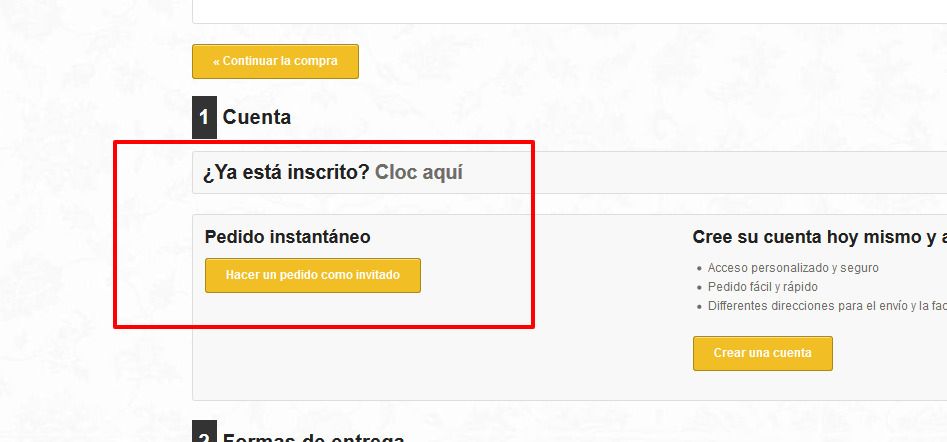947x442 pixels.
Task: Click the Cree su cuenta hoy mismo heading
Action: point(820,237)
